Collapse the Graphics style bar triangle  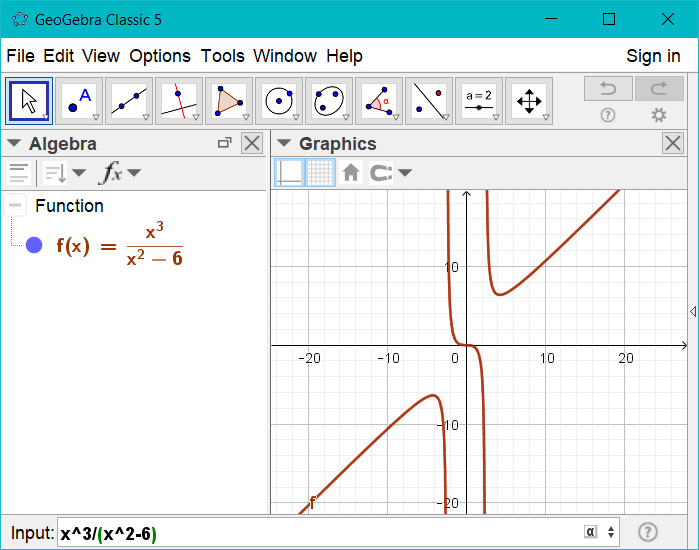[284, 144]
